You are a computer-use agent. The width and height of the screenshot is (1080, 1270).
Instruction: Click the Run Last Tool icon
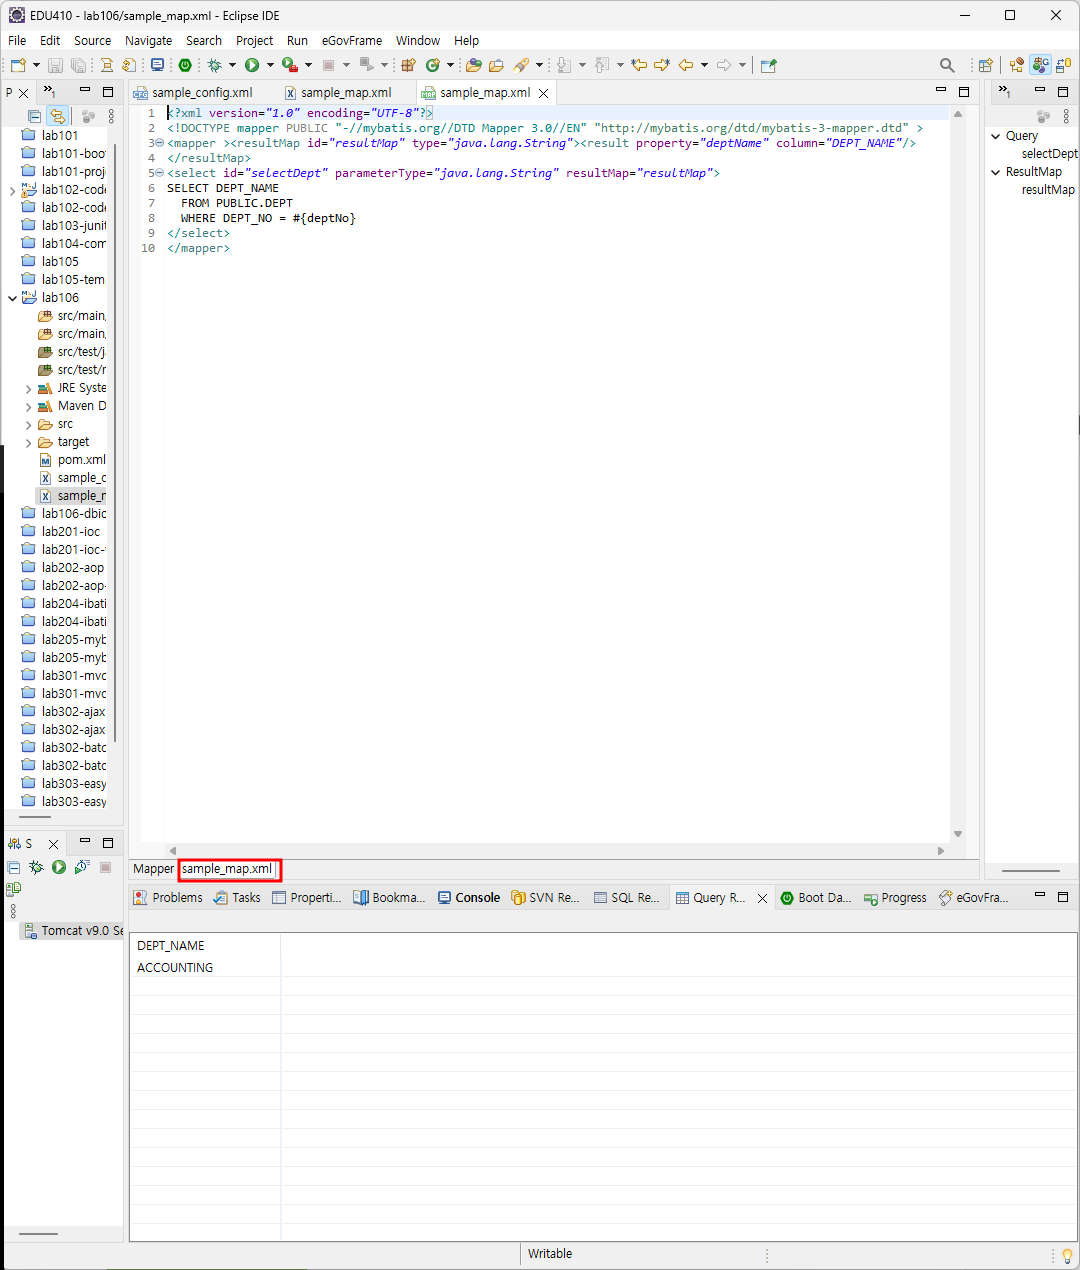point(289,65)
